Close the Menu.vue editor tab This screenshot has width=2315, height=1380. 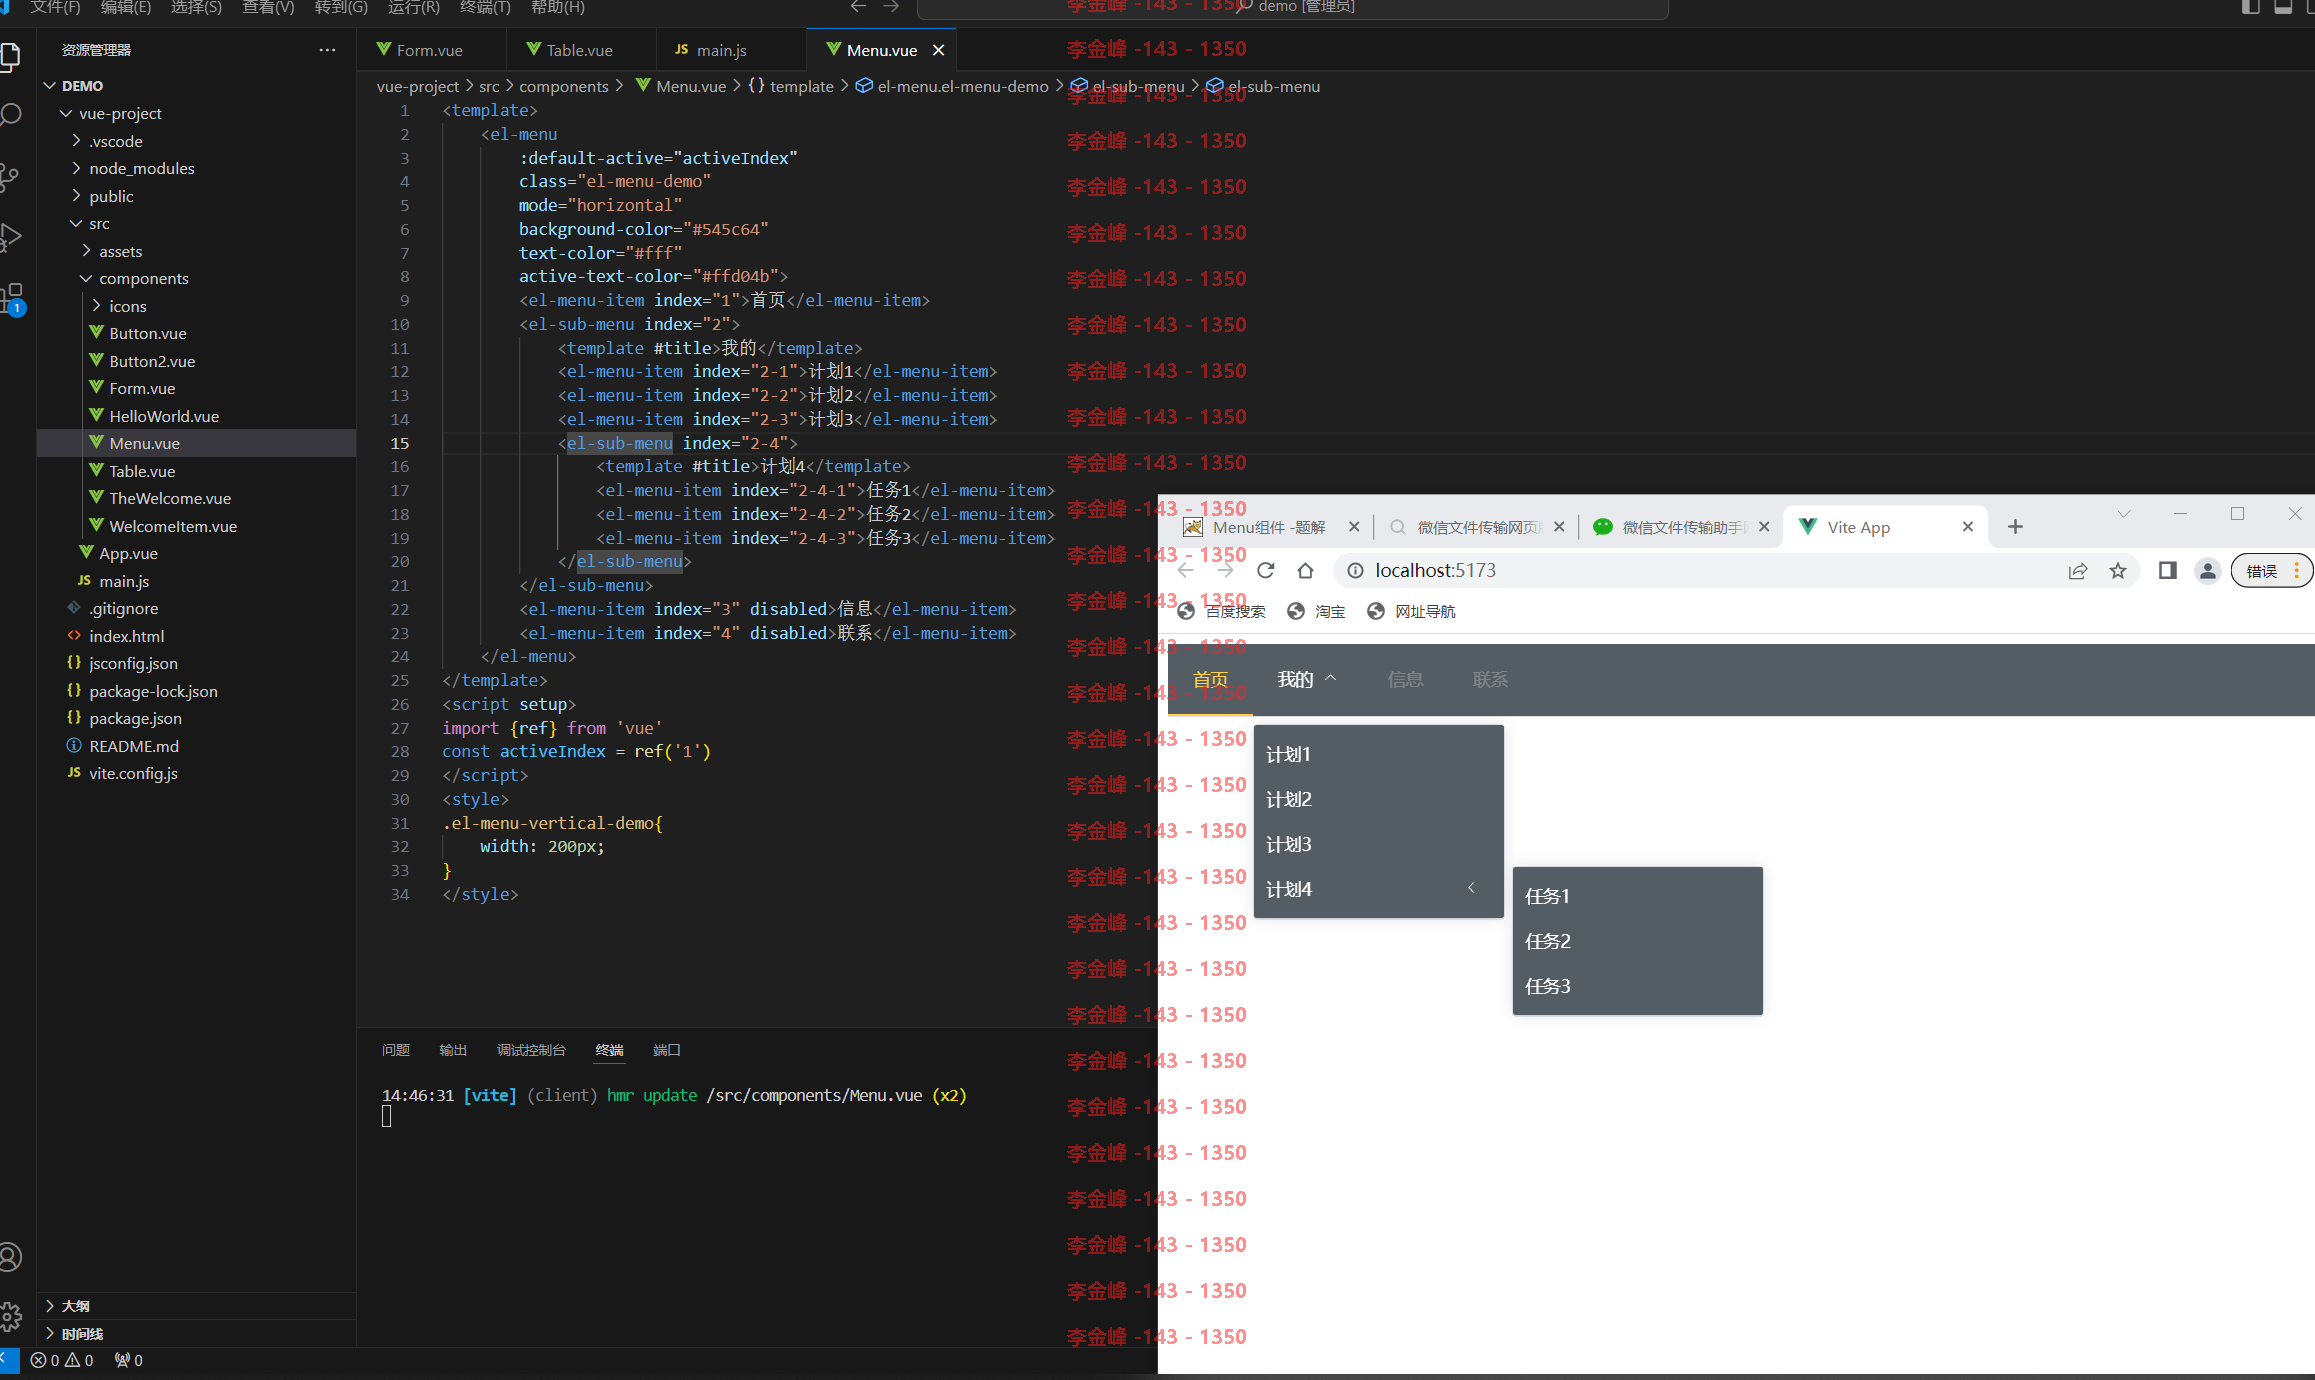938,50
